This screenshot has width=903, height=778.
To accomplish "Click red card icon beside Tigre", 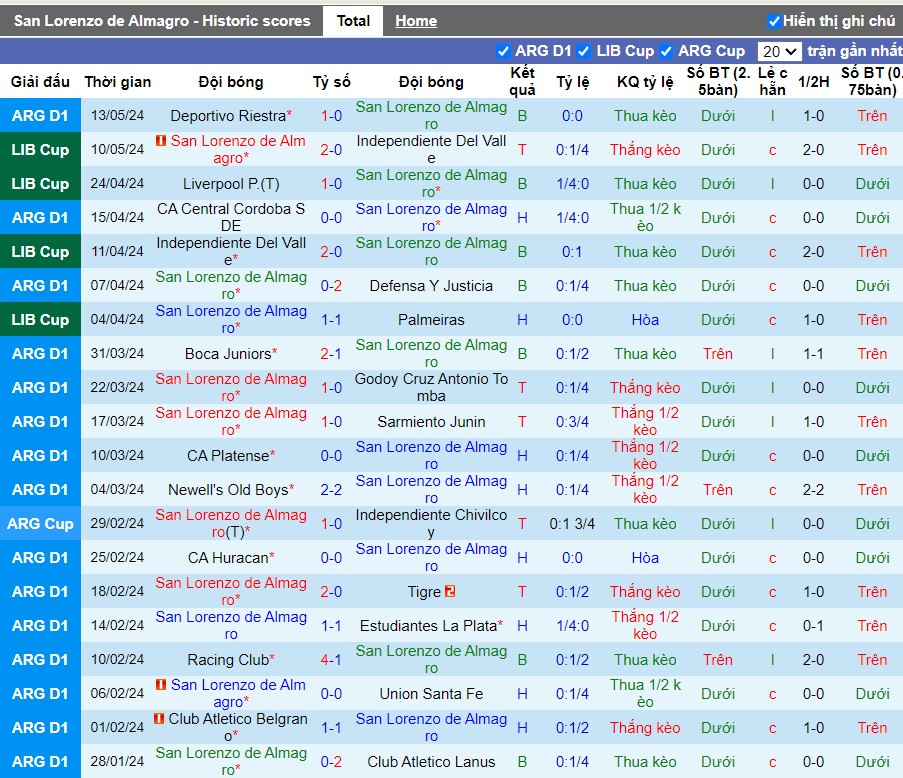I will tap(450, 591).
